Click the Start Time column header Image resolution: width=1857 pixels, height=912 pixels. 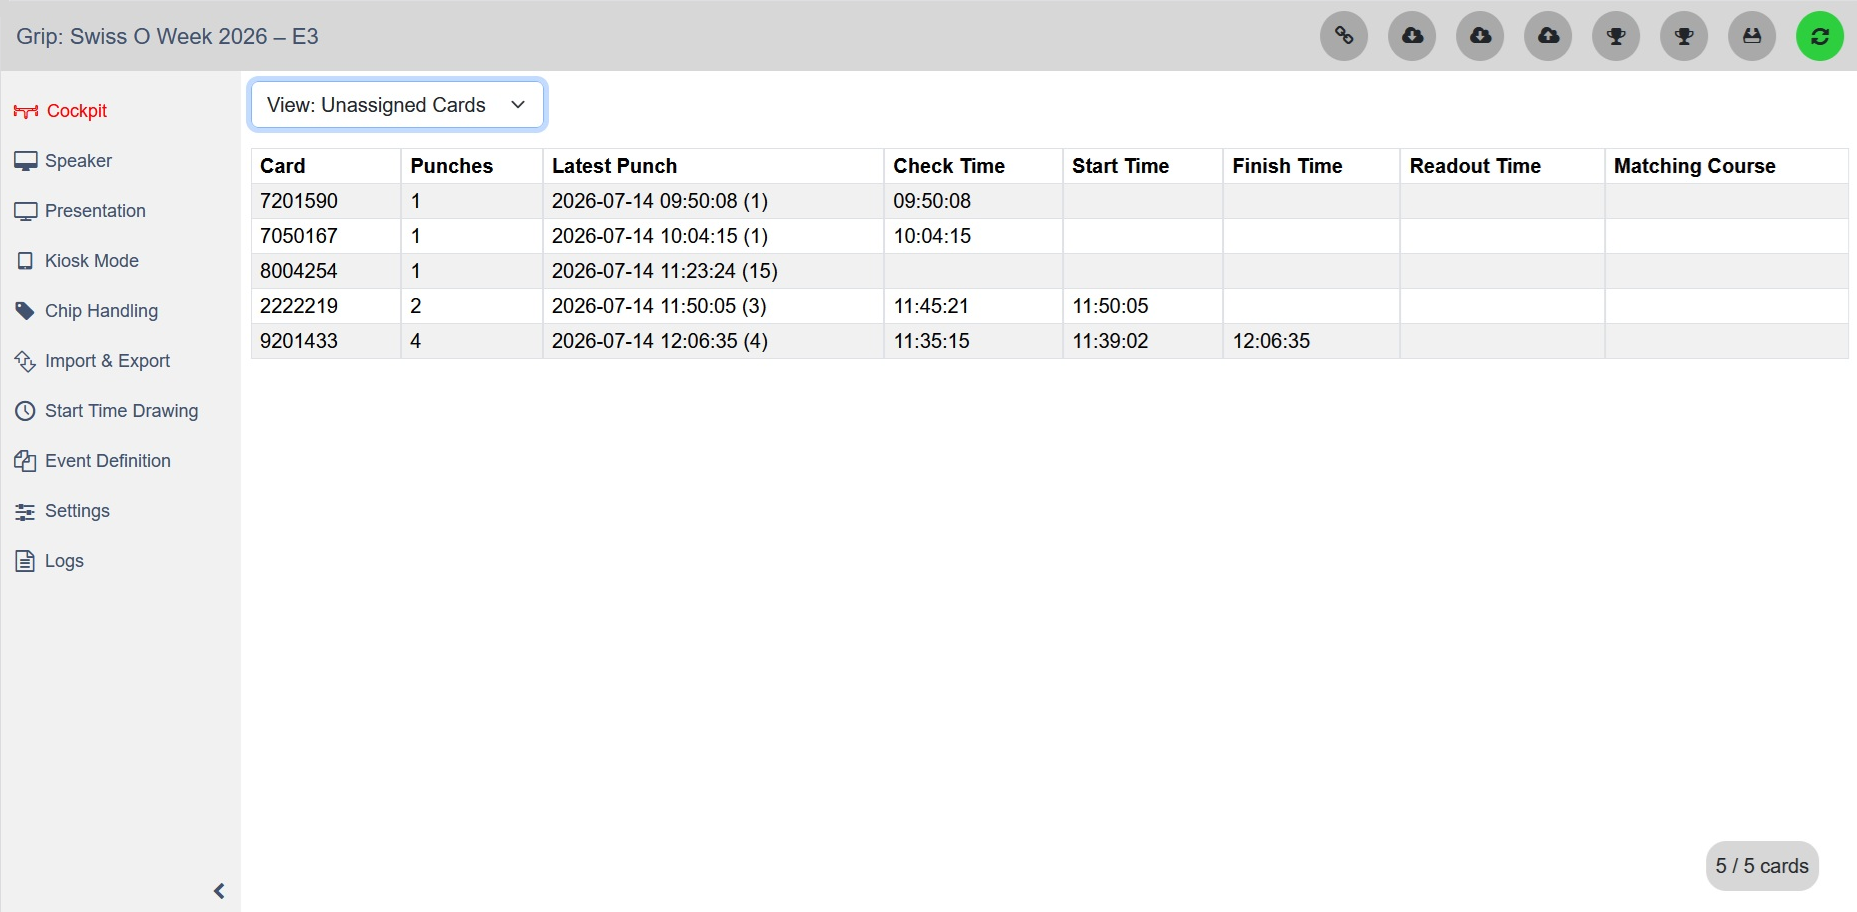(x=1143, y=166)
